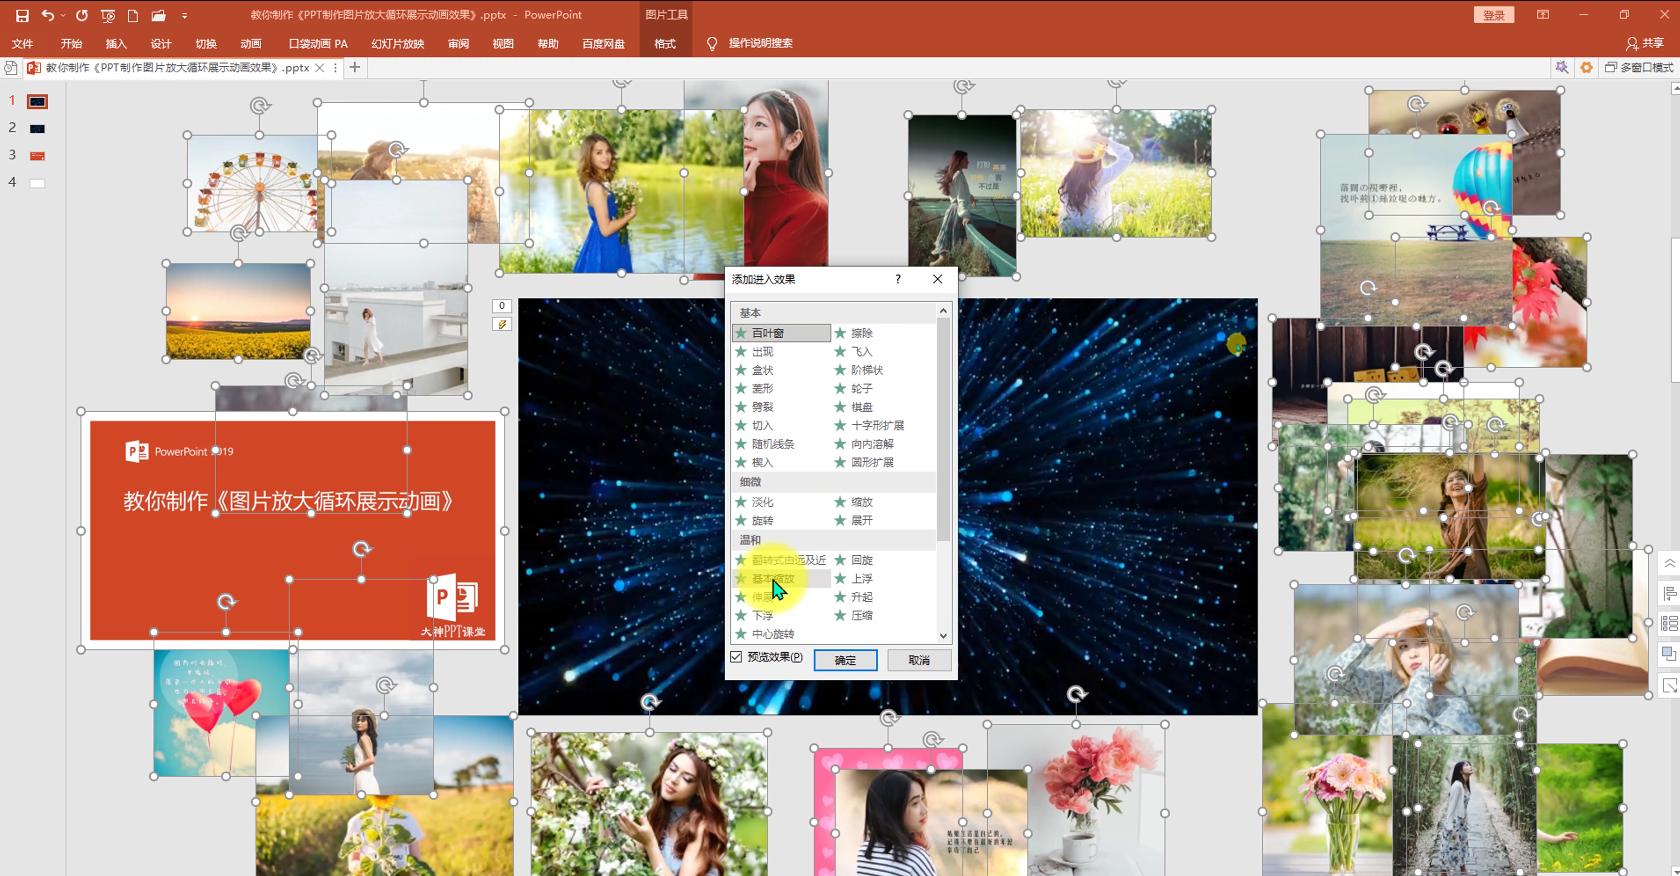Click the 操作说明搜索 search field
1680x876 pixels.
tap(760, 44)
